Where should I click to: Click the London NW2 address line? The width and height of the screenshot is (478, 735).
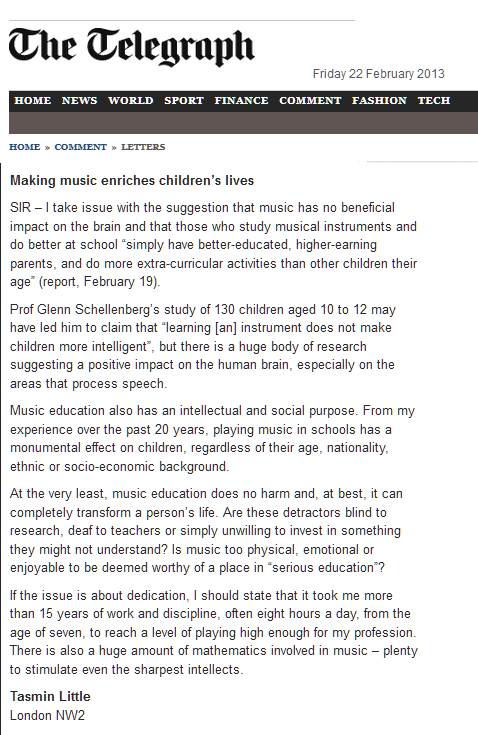pyautogui.click(x=47, y=715)
